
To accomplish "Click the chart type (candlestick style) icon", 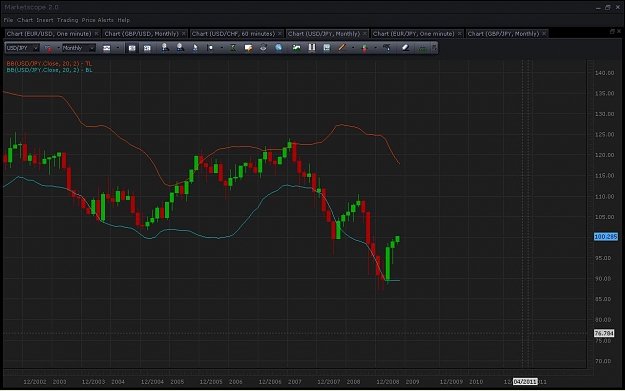I will (106, 48).
